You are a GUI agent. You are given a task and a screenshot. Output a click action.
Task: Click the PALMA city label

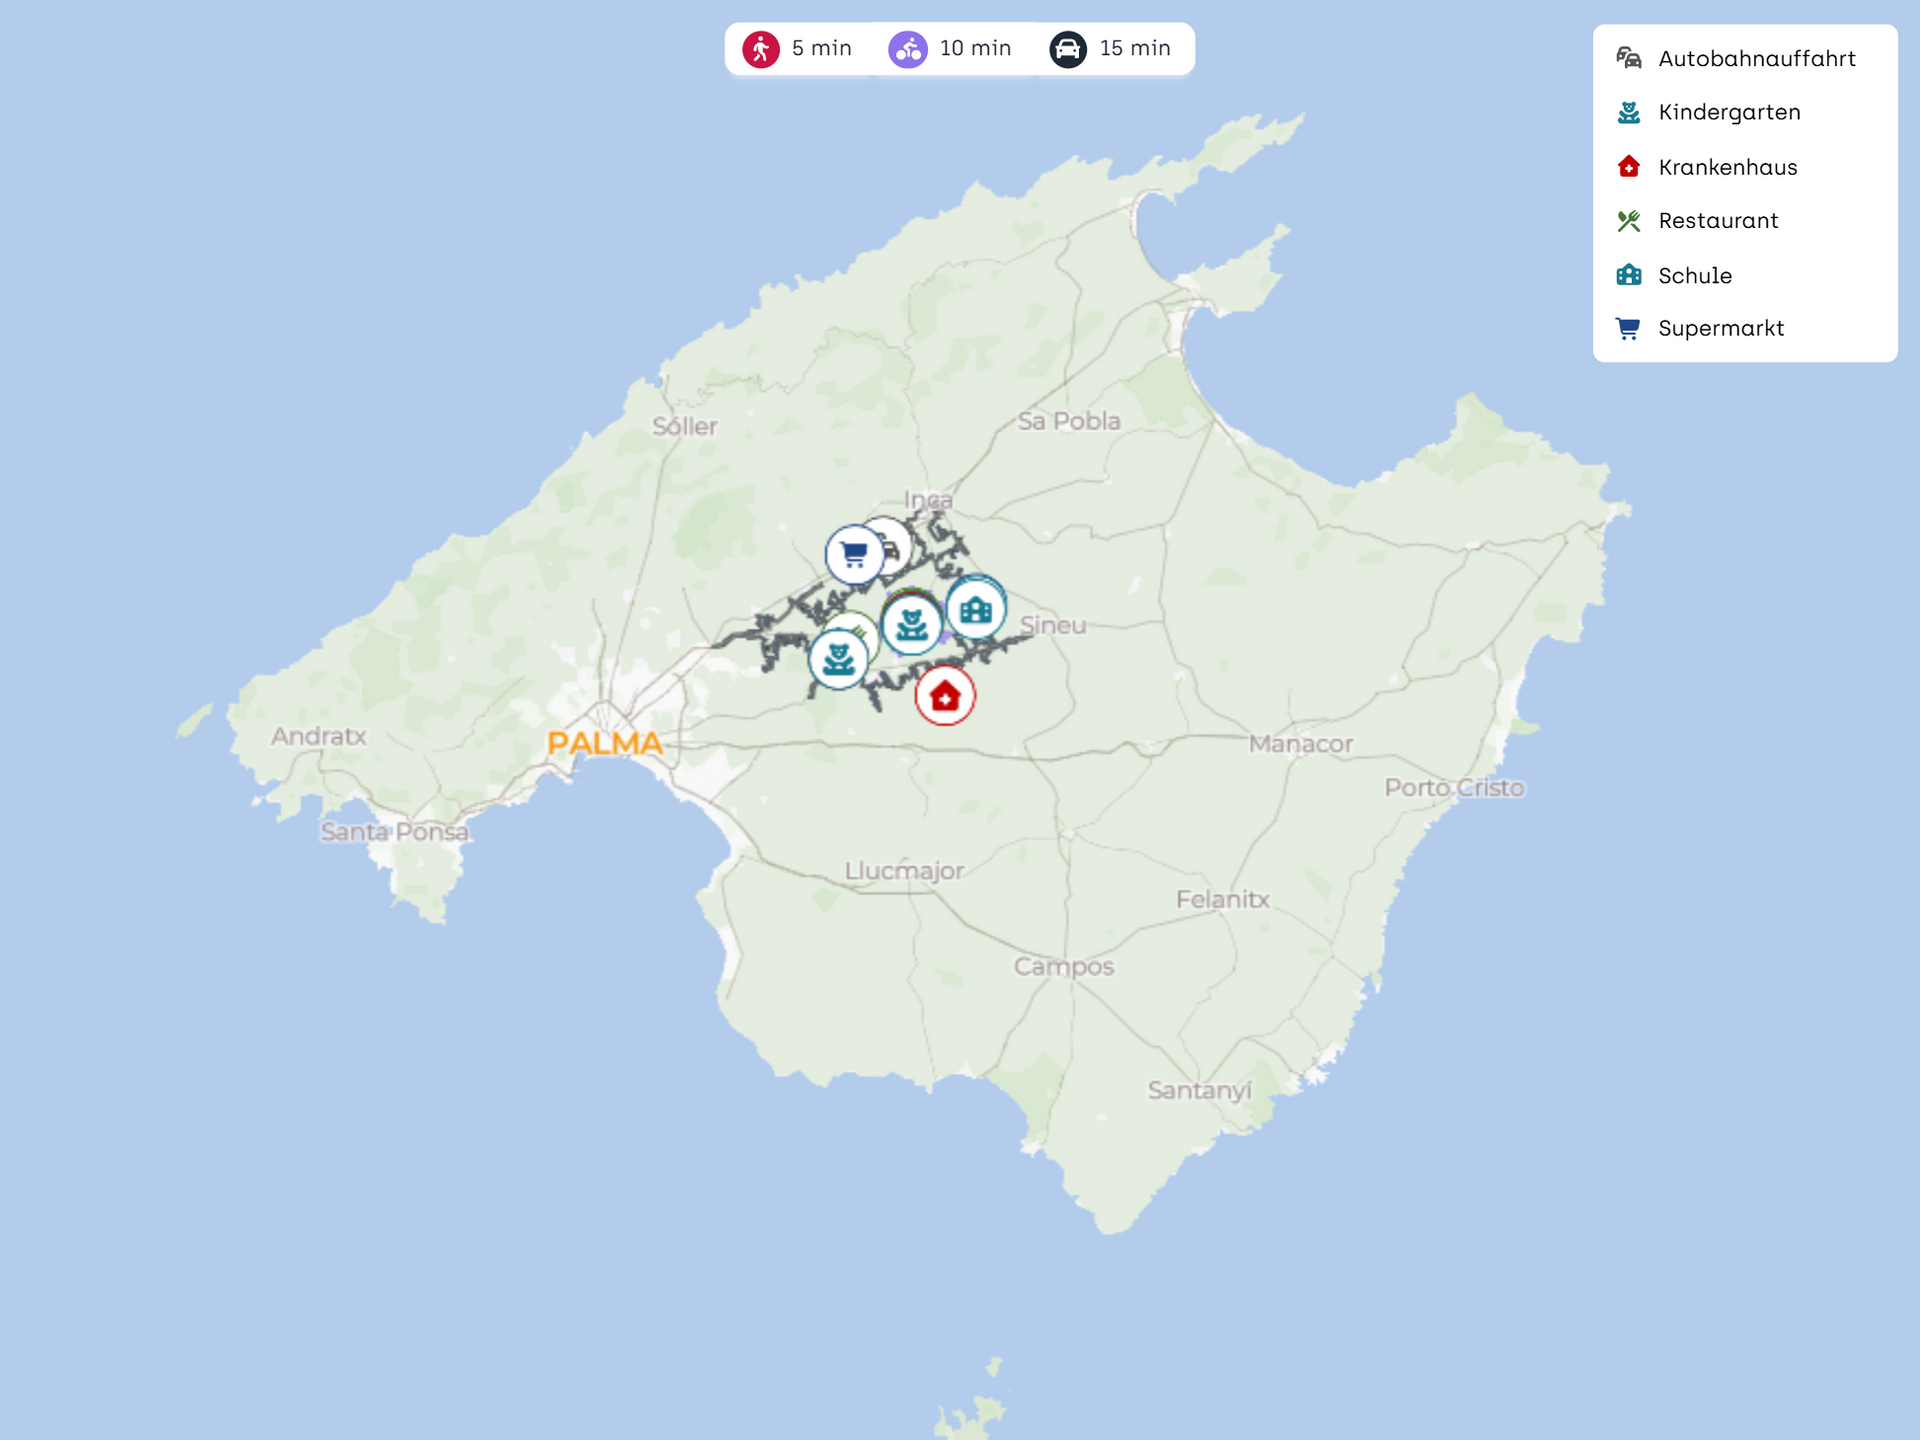[x=605, y=744]
